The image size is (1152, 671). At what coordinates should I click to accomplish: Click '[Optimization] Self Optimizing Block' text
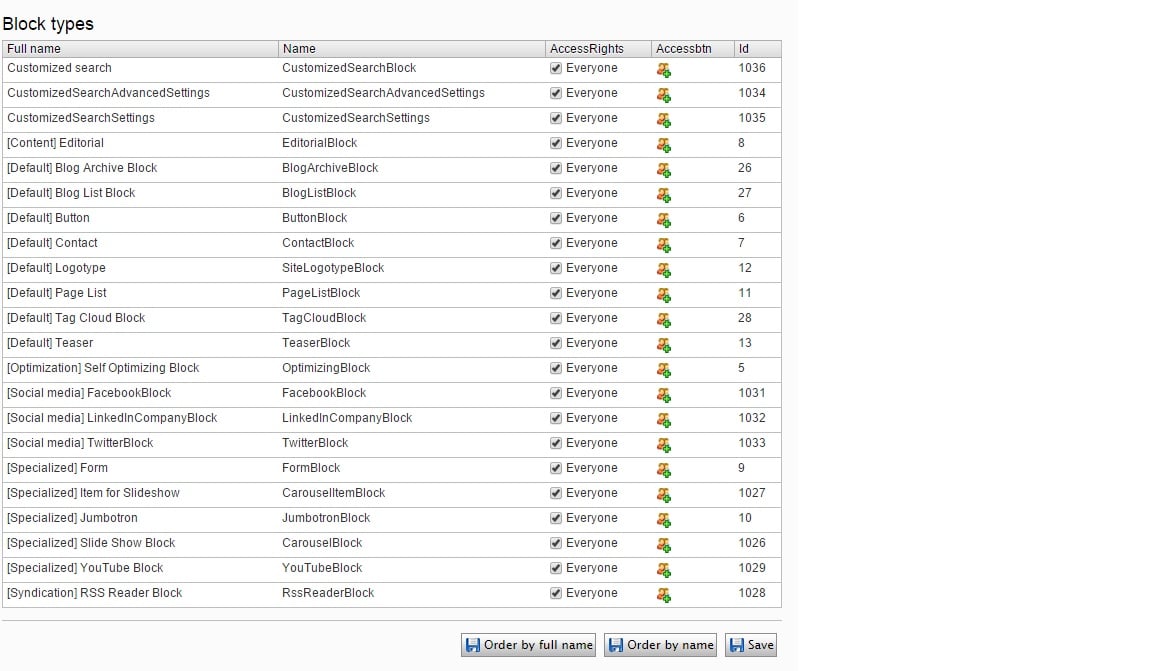tap(103, 367)
